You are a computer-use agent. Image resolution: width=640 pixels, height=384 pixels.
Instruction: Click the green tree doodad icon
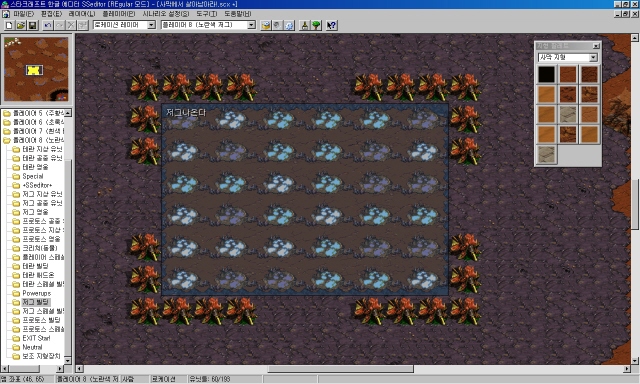[x=316, y=25]
